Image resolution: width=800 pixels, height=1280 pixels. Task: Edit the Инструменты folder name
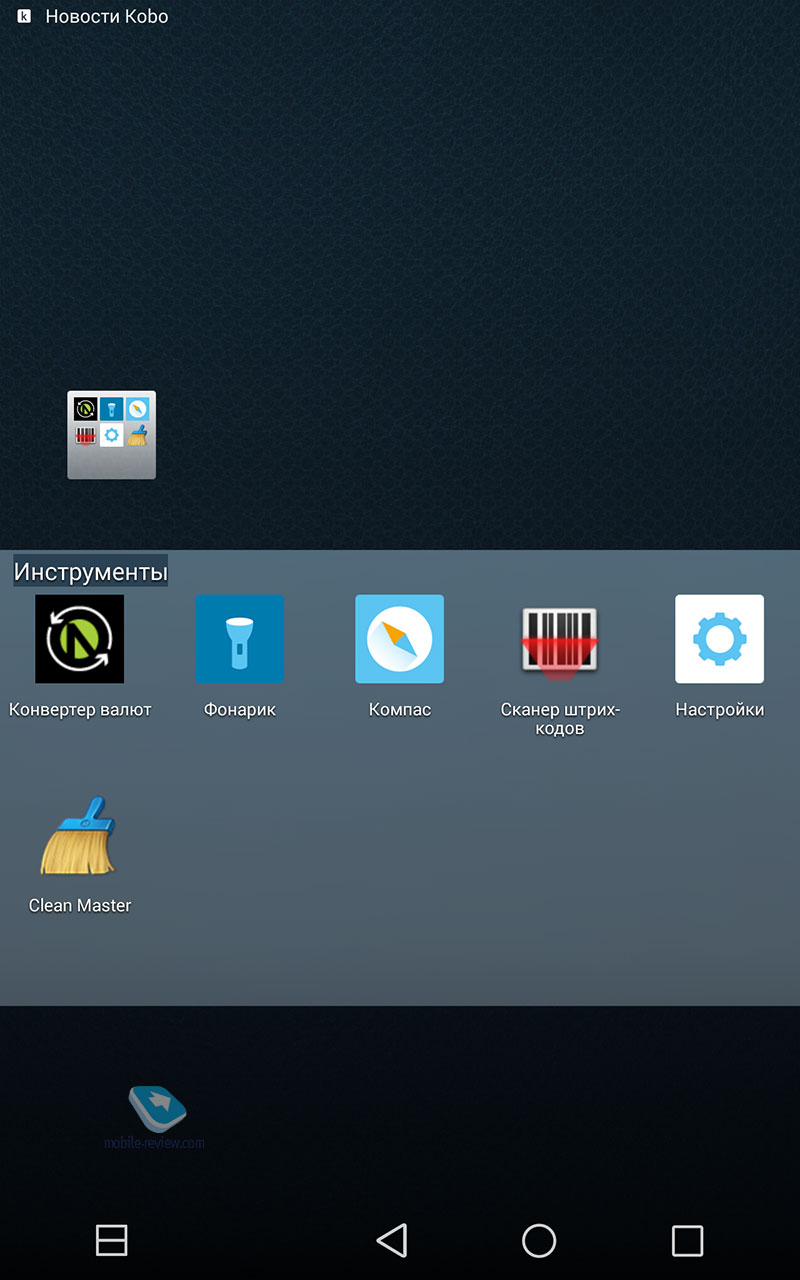(91, 572)
